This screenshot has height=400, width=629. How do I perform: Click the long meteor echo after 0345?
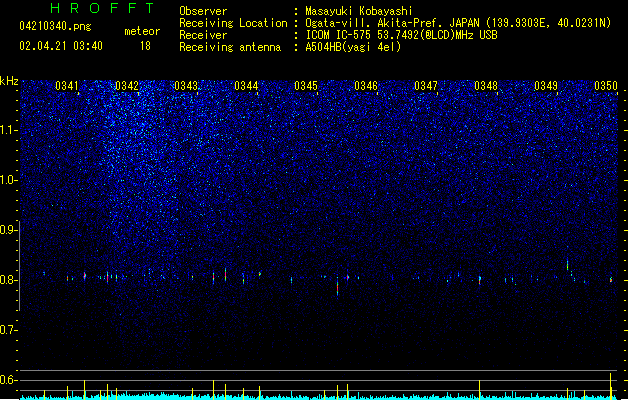click(337, 285)
